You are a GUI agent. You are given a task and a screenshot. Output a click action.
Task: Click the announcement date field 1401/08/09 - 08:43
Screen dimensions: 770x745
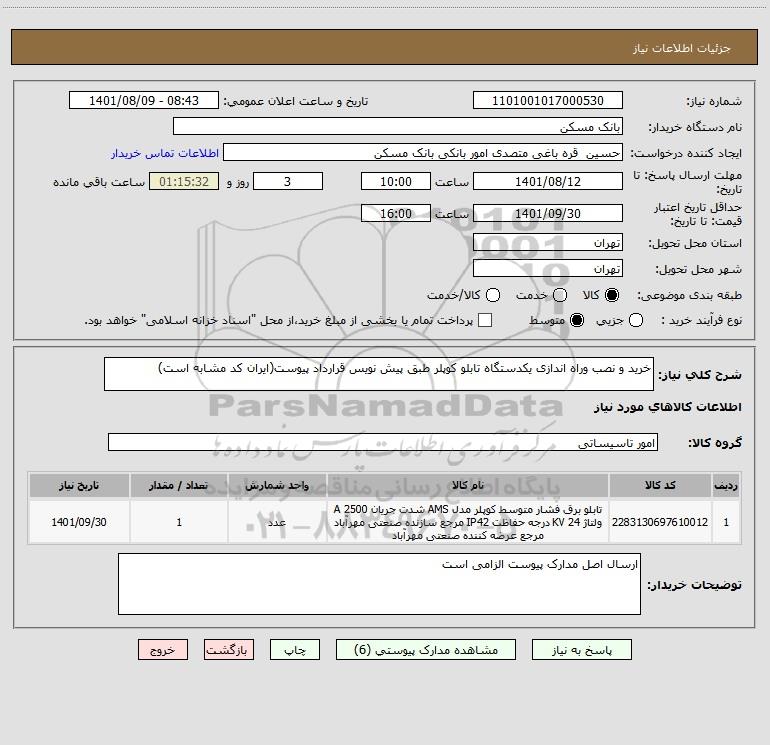[x=144, y=100]
